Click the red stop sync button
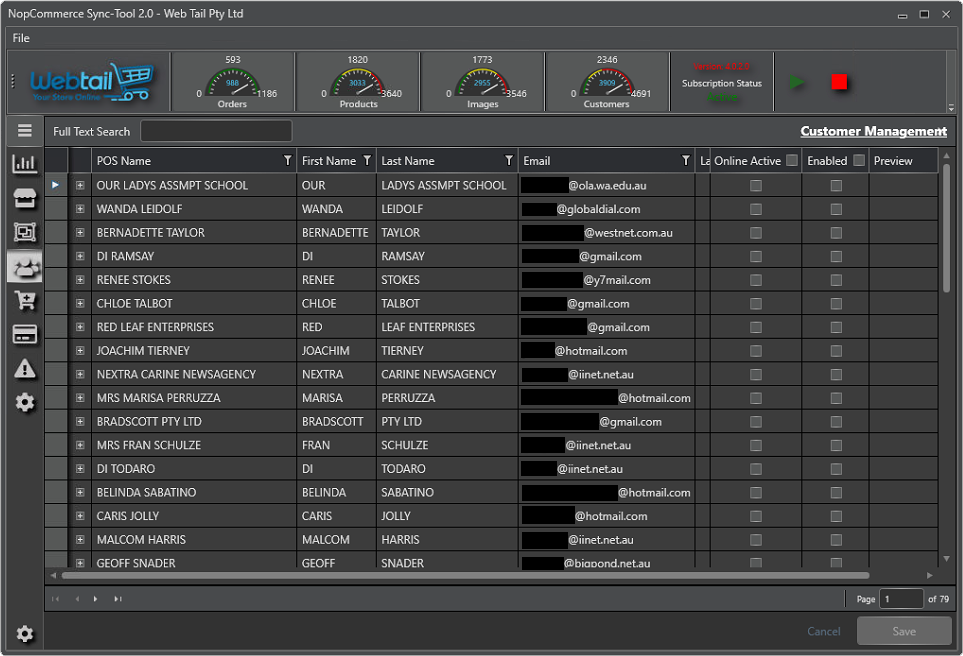Image resolution: width=963 pixels, height=656 pixels. (x=840, y=82)
